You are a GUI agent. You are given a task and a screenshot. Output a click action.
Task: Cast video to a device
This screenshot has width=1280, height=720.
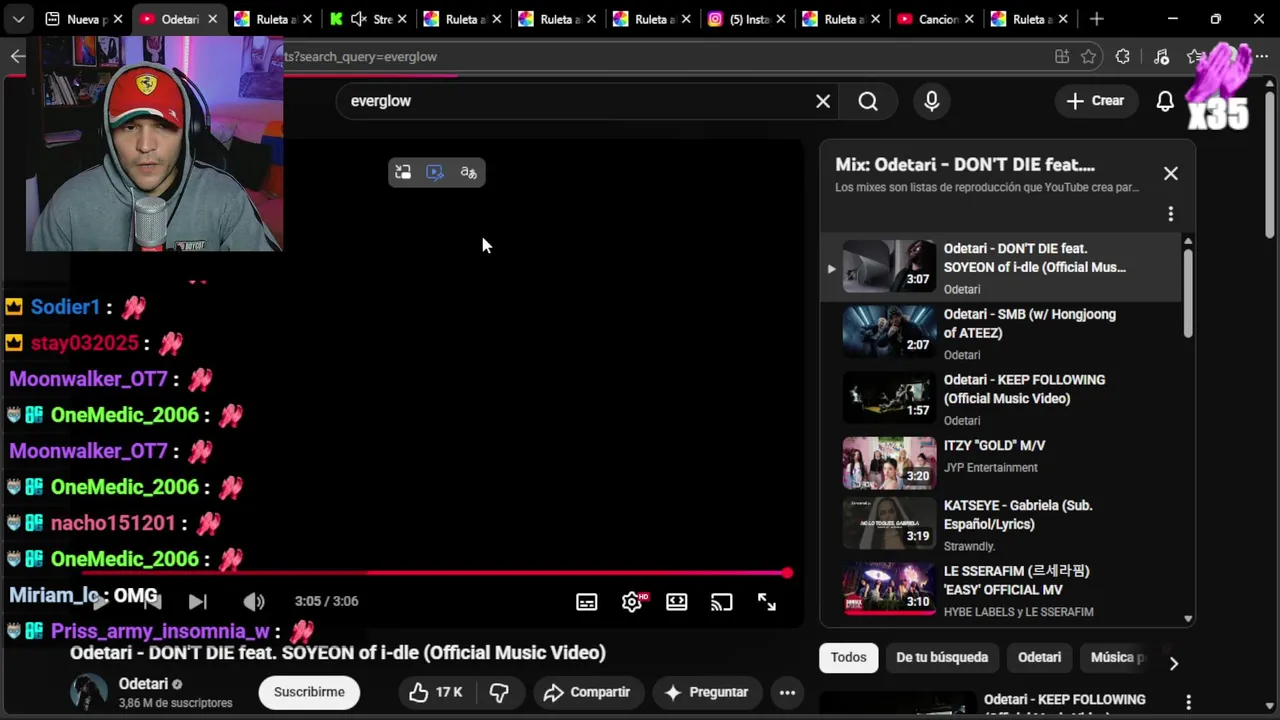722,602
